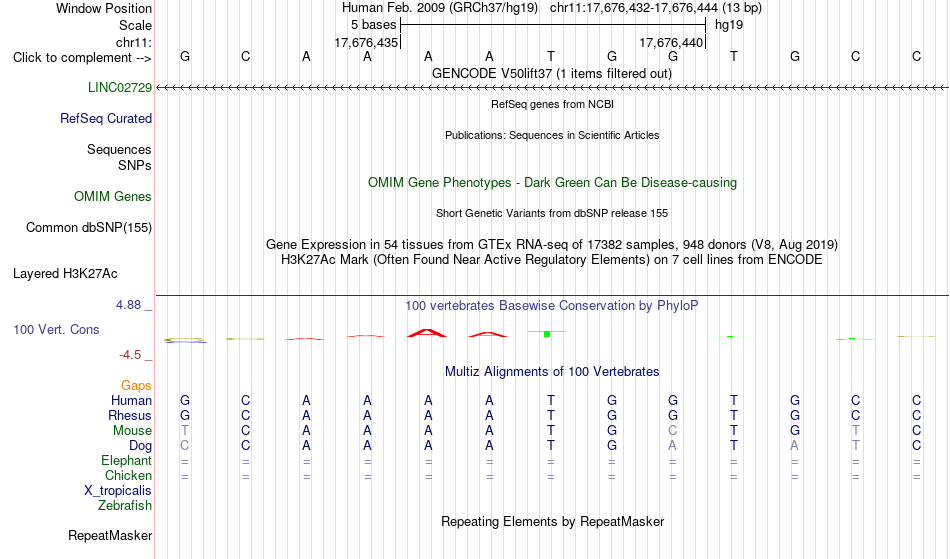The height and width of the screenshot is (559, 950).
Task: Click the Publications: Sequences in Scientific Articles title
Action: pos(552,136)
